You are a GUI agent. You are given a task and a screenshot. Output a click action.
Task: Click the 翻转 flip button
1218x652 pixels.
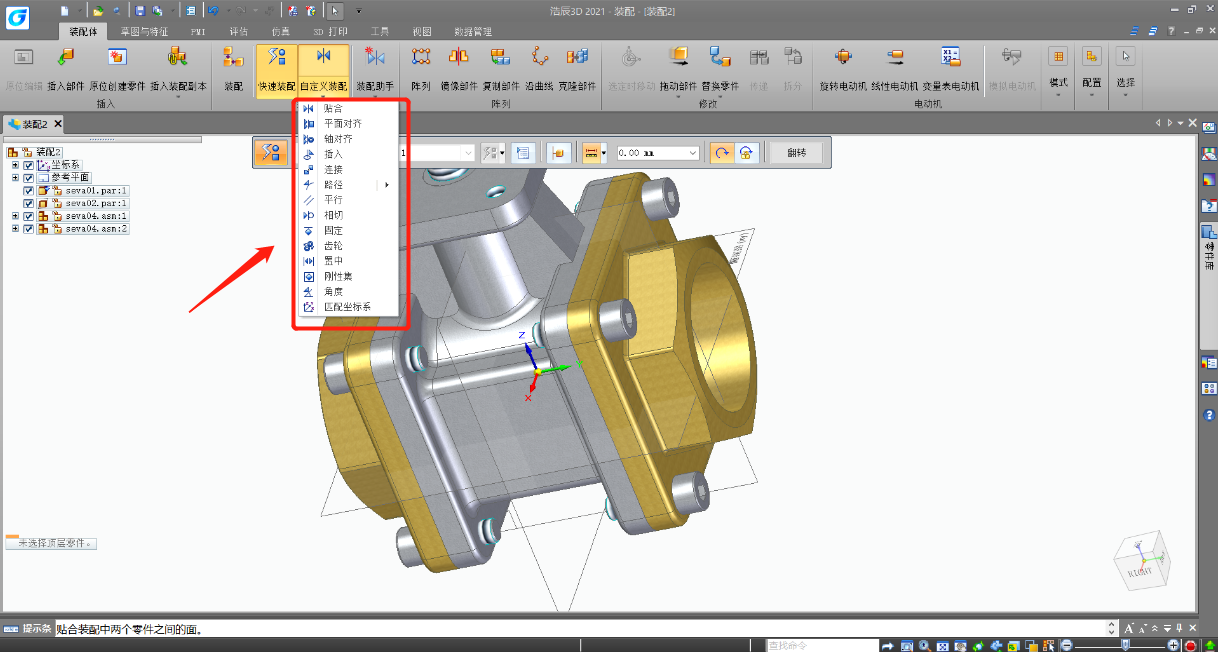pos(796,153)
